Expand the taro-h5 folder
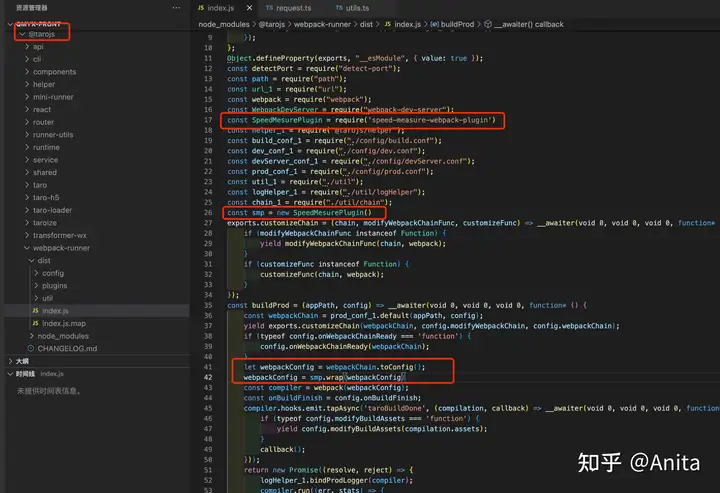The height and width of the screenshot is (493, 720). point(27,197)
